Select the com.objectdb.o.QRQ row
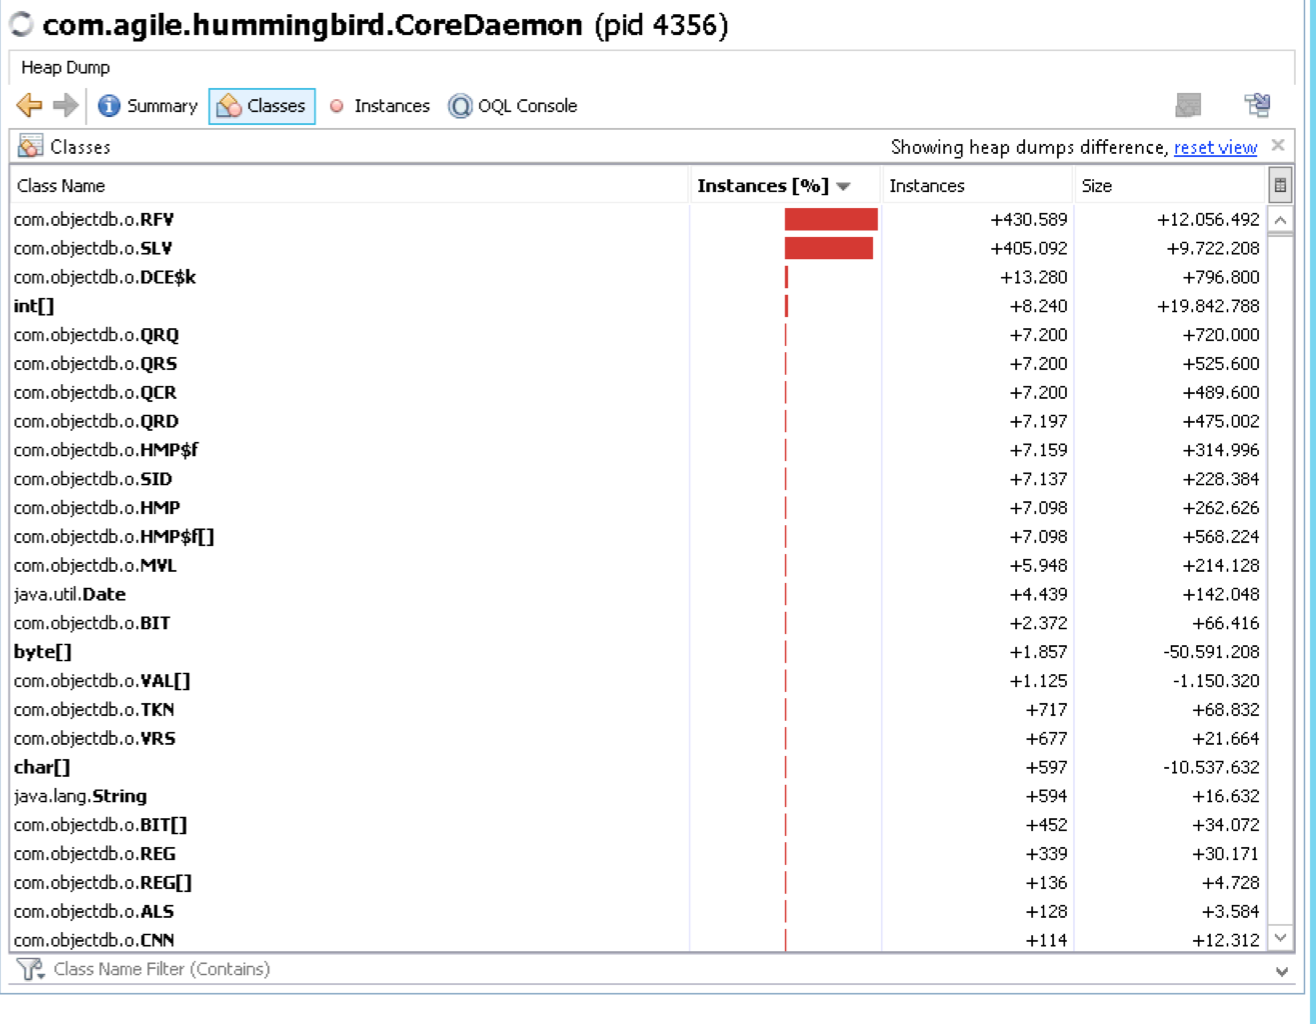Screen dimensions: 1316x1024 (638, 335)
